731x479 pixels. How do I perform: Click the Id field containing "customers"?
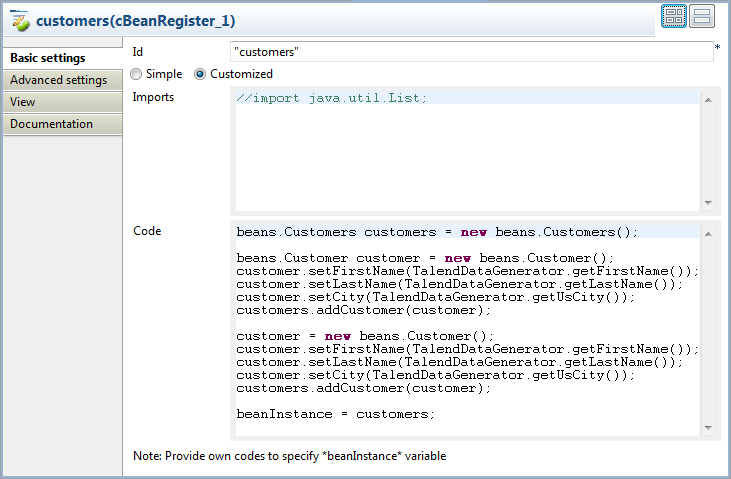[470, 51]
